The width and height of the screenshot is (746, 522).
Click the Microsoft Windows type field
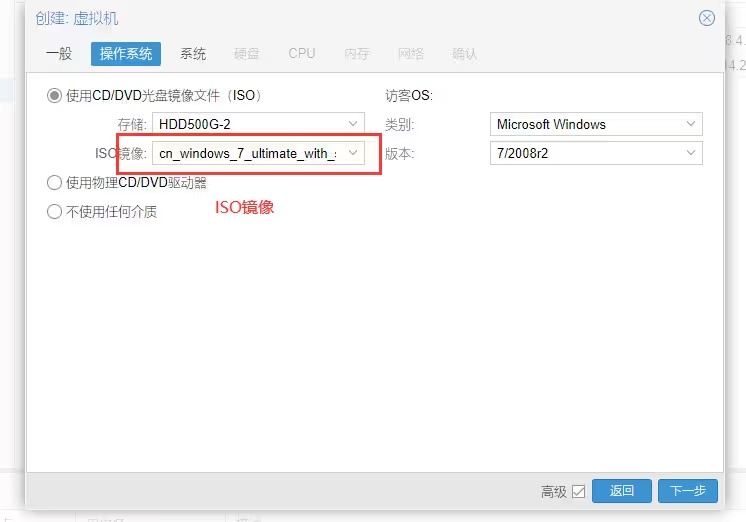(x=596, y=124)
